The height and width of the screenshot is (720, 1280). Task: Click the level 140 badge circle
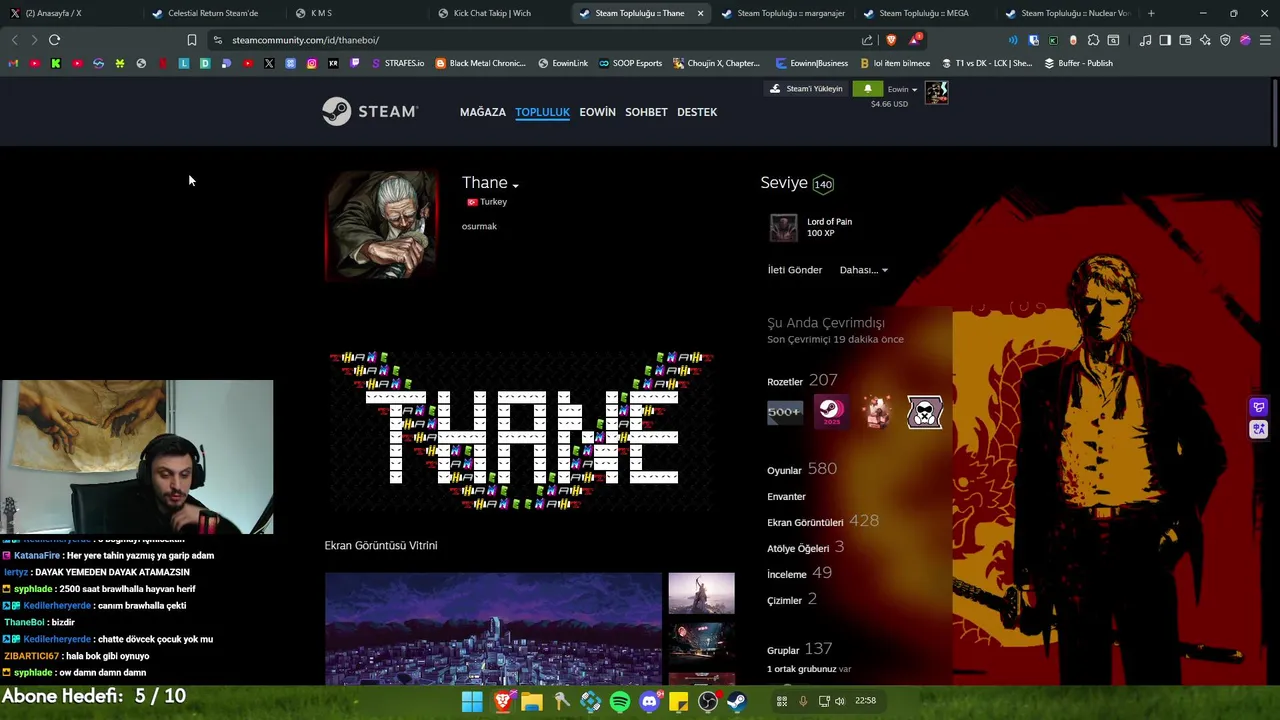(x=823, y=184)
